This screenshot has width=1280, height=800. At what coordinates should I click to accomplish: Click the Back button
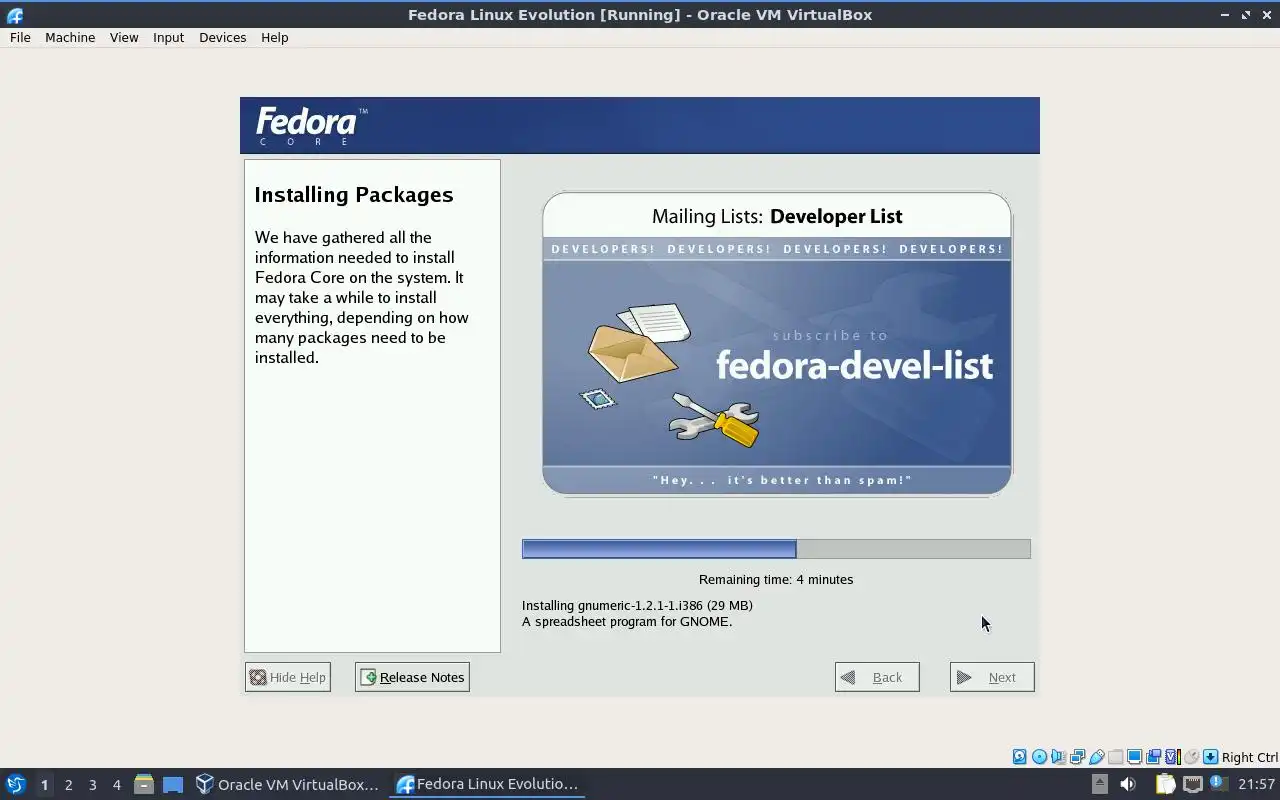pos(877,677)
